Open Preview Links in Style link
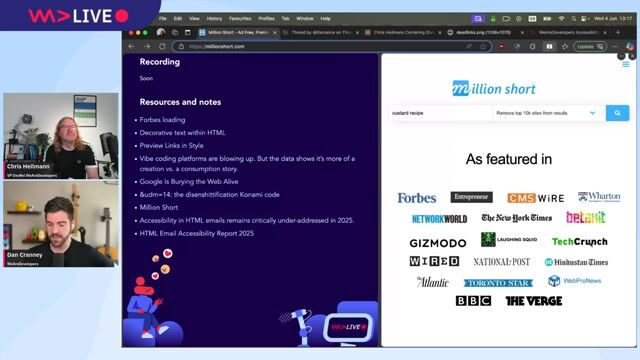Screen dimensions: 640x360 (171, 146)
